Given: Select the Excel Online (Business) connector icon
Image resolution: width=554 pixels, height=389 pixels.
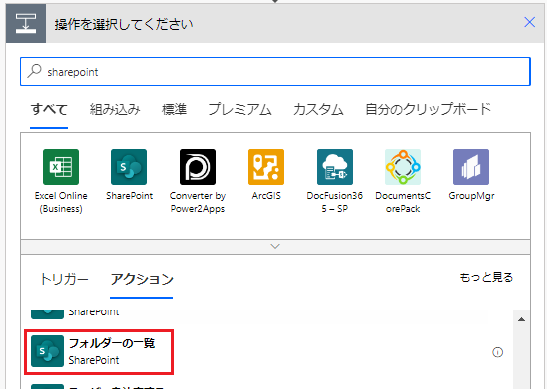Looking at the screenshot, I should (61, 167).
